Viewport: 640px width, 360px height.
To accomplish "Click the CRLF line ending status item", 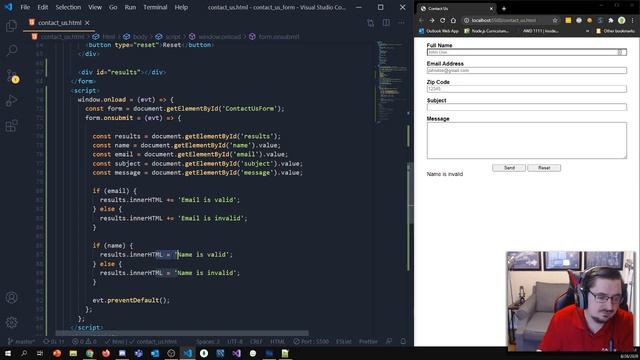I will tap(256, 341).
